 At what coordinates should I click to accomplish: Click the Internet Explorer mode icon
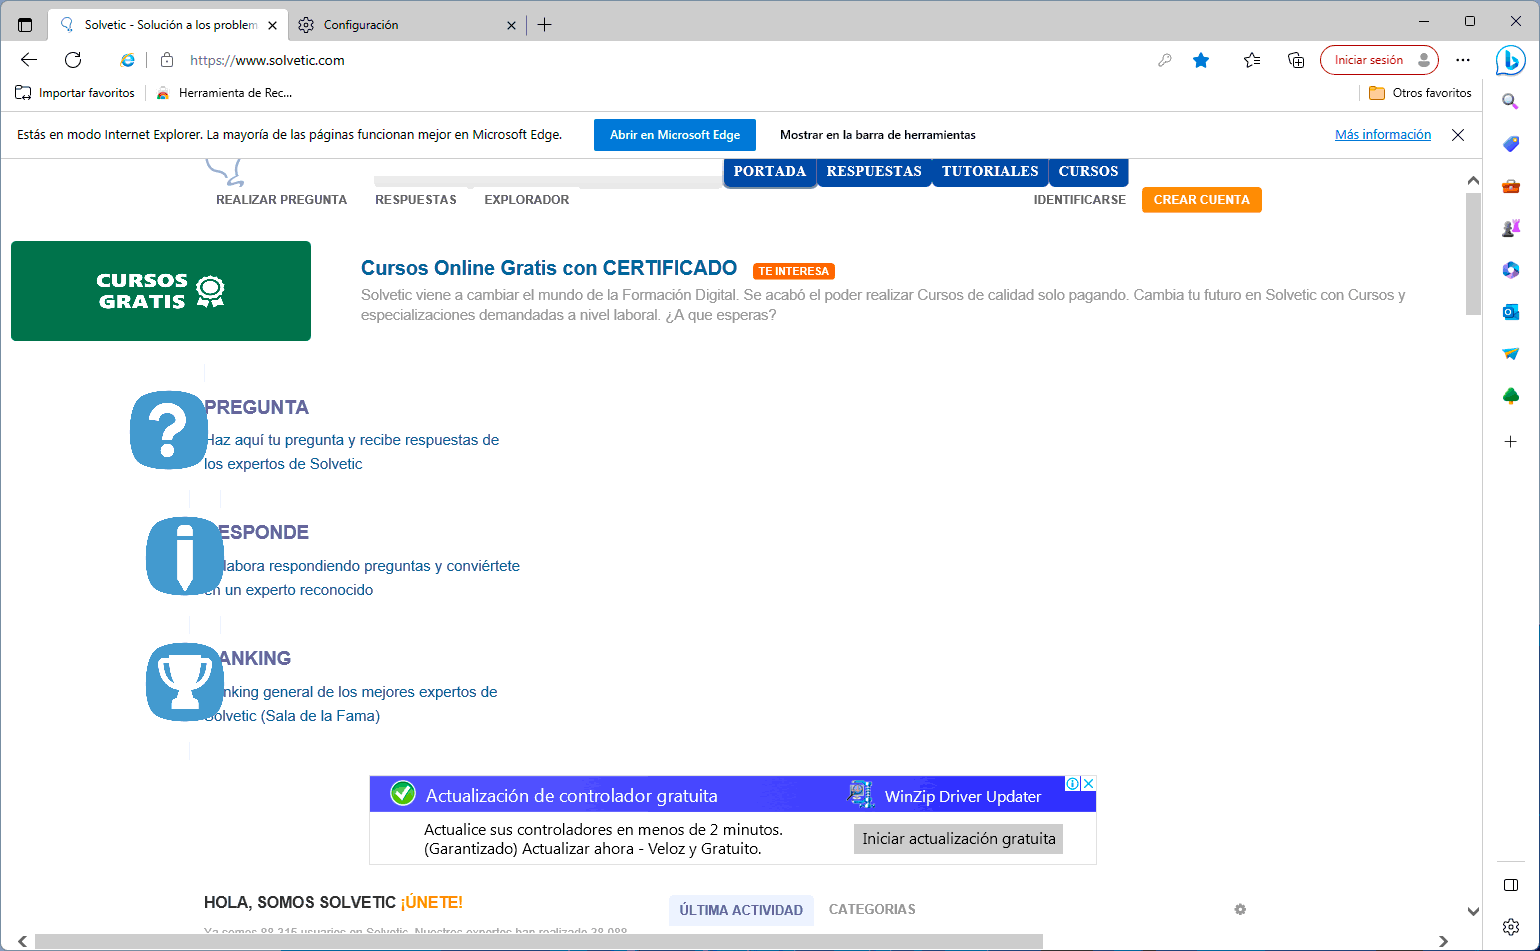point(128,60)
